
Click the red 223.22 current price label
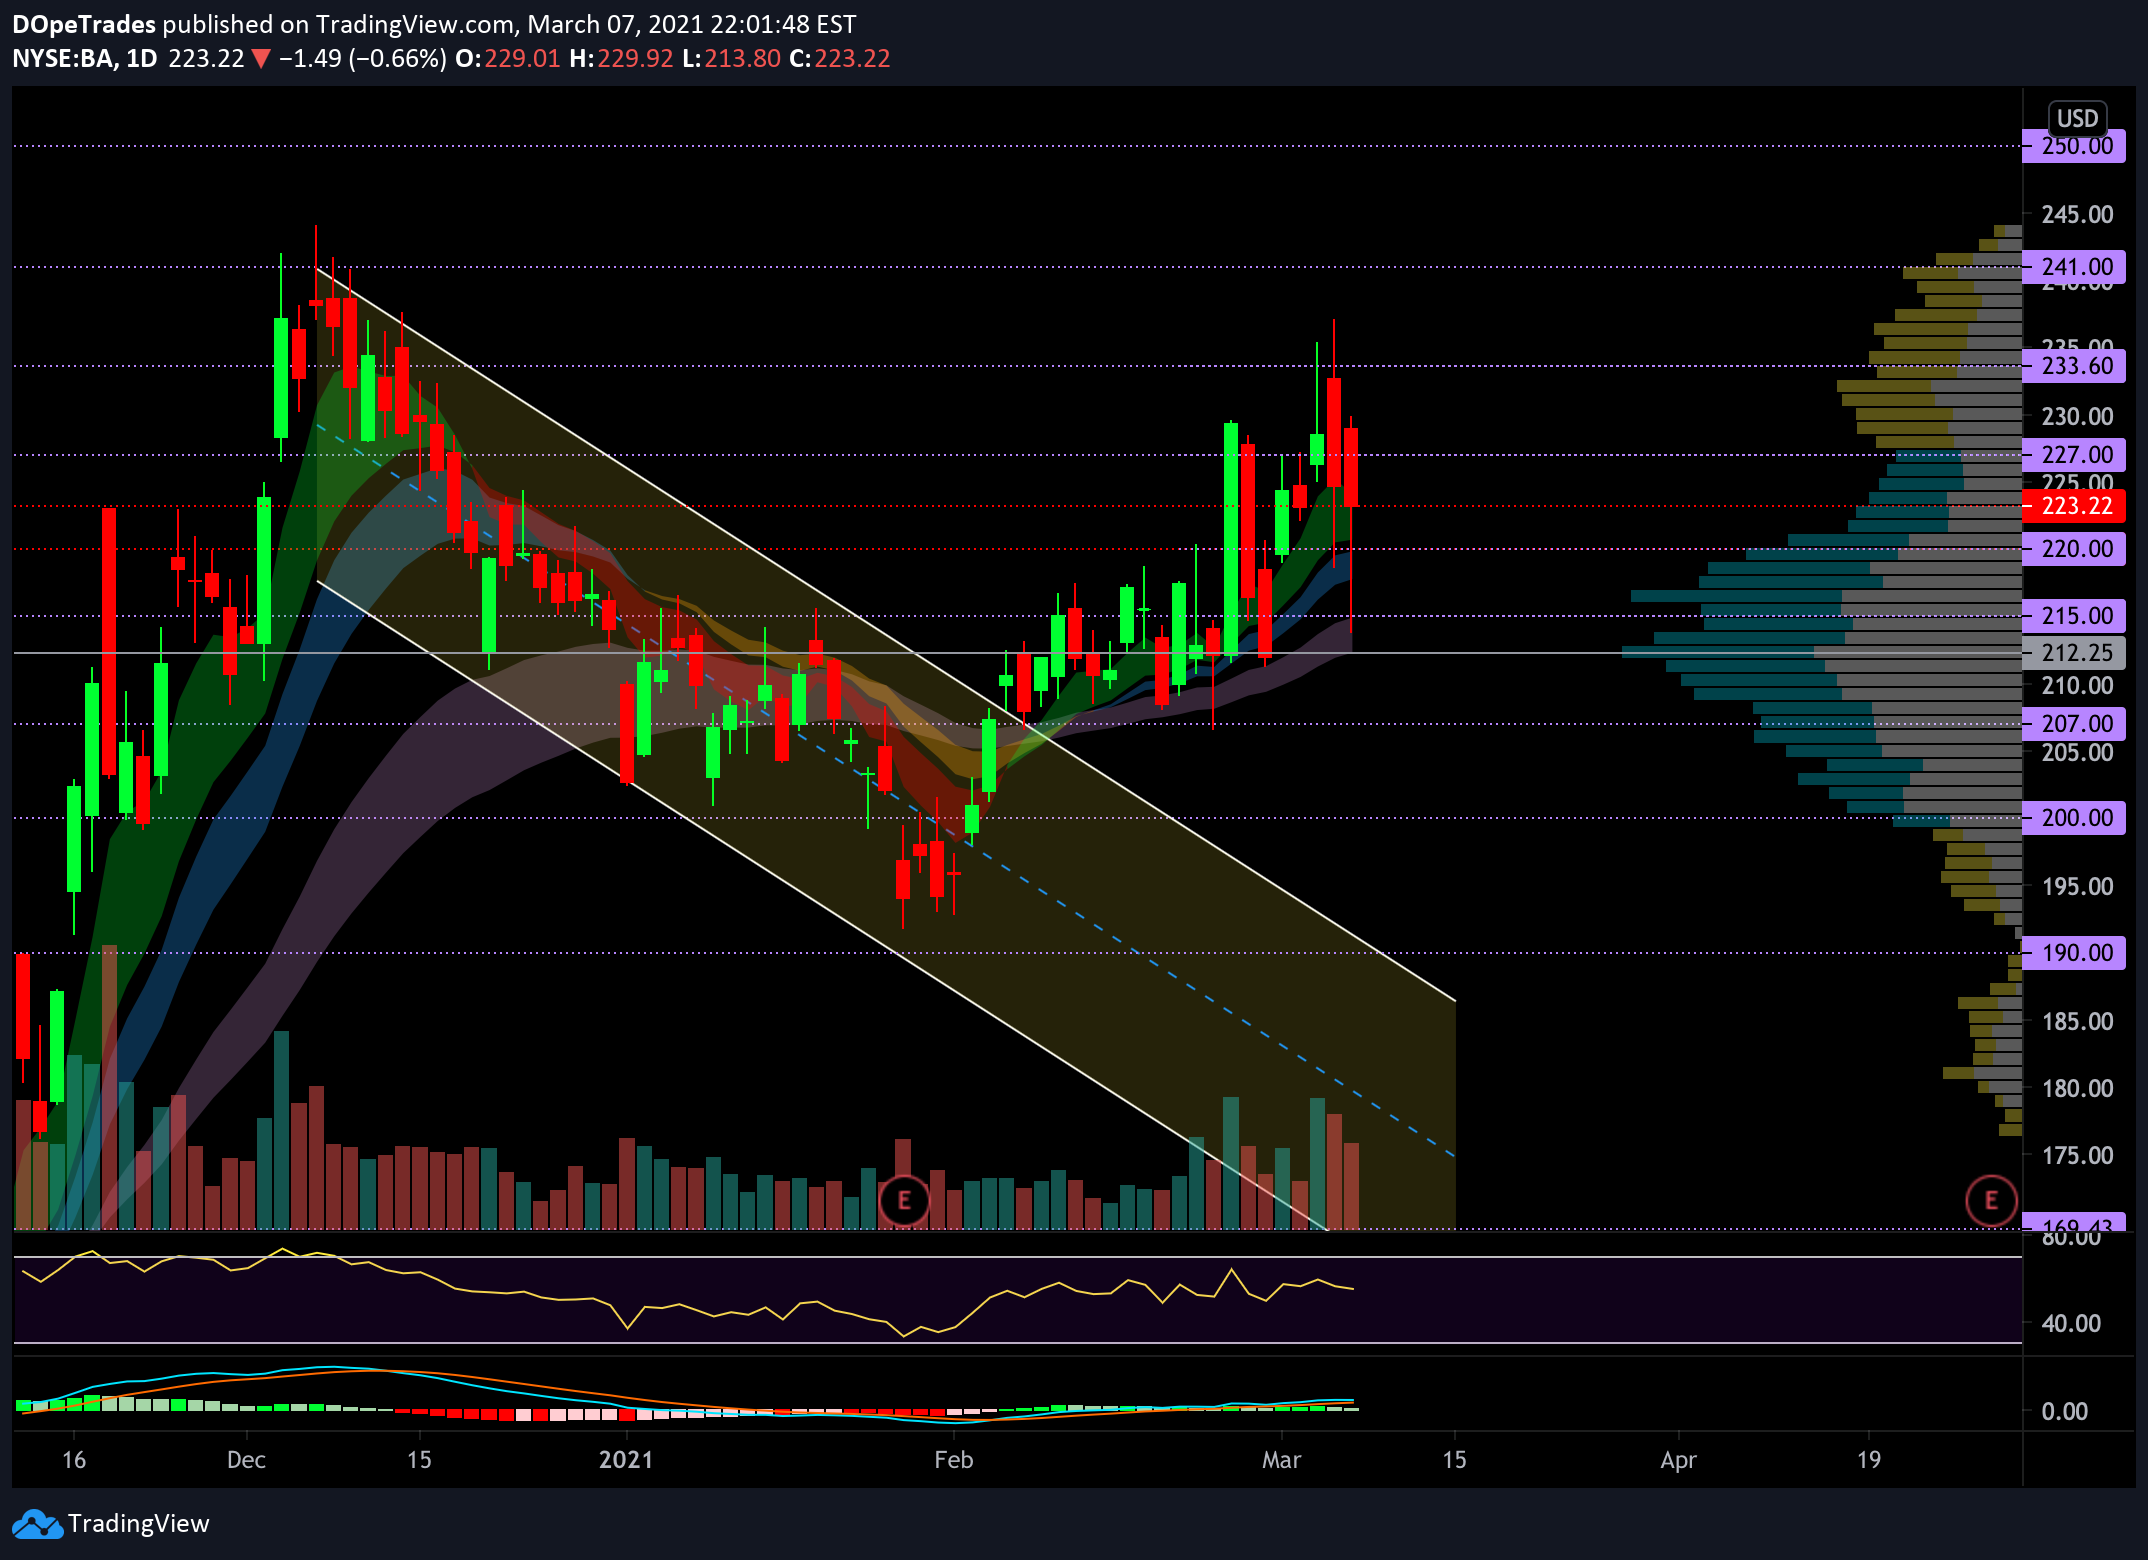tap(2075, 506)
